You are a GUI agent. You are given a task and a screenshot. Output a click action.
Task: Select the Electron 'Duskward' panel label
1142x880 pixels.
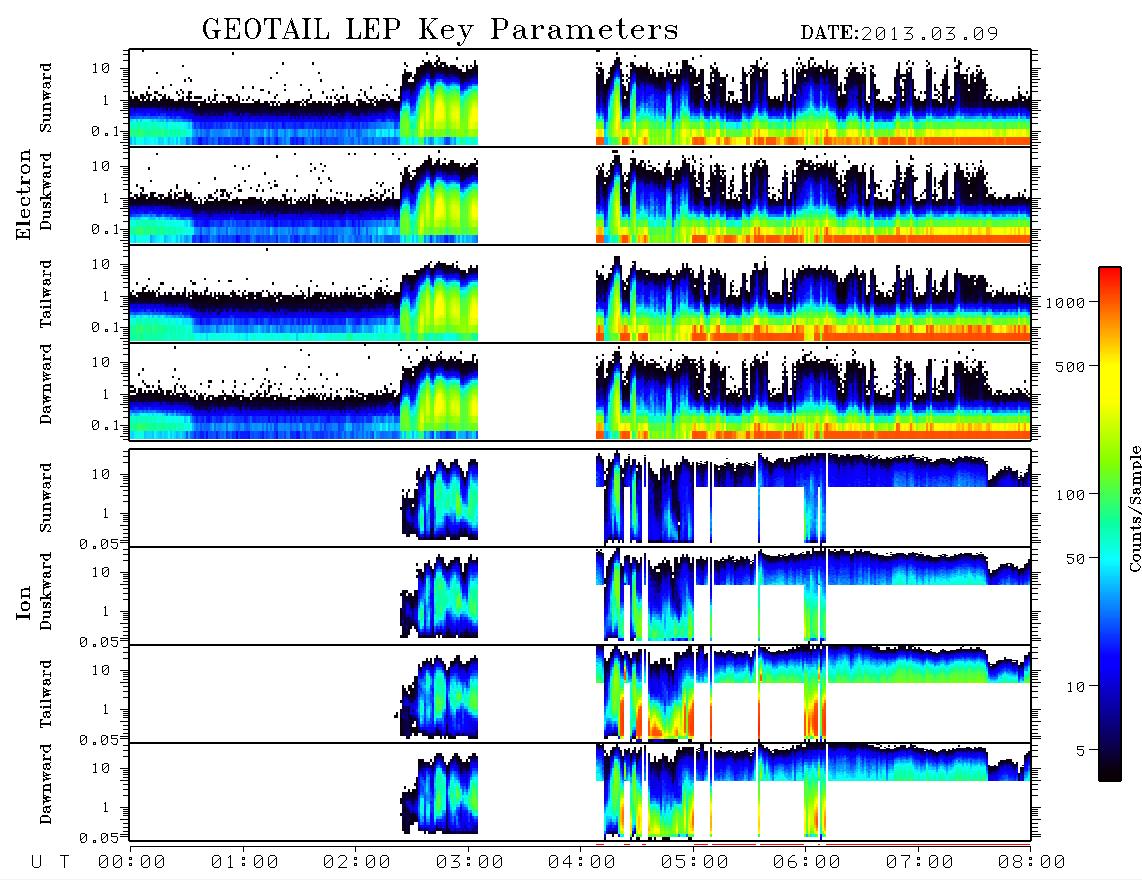click(46, 191)
